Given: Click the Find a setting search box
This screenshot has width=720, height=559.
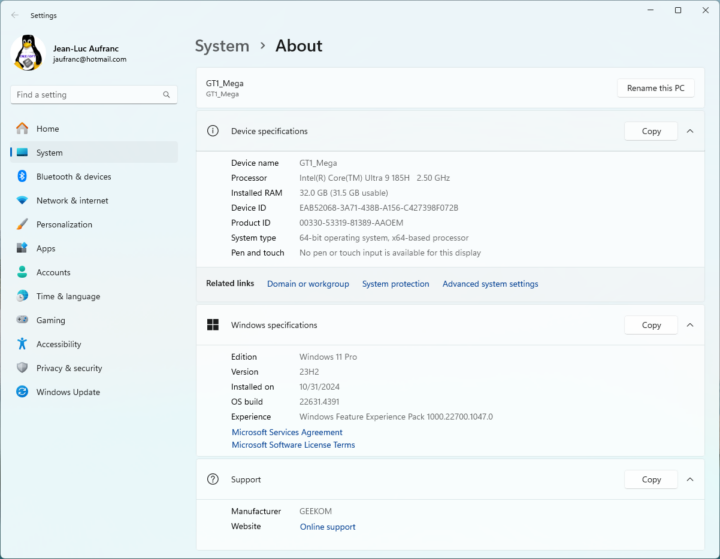Looking at the screenshot, I should click(x=94, y=95).
